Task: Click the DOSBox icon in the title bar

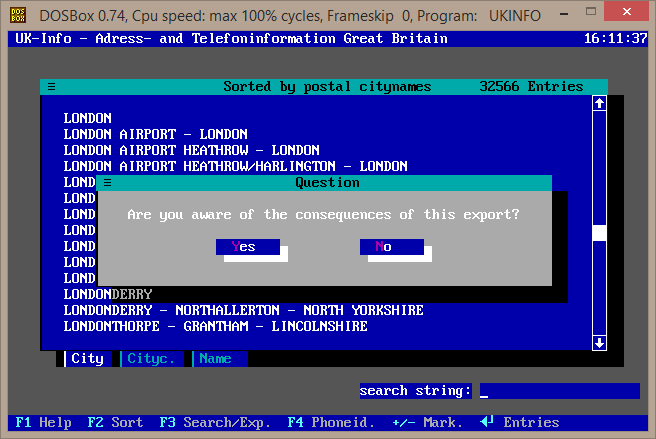Action: point(18,15)
